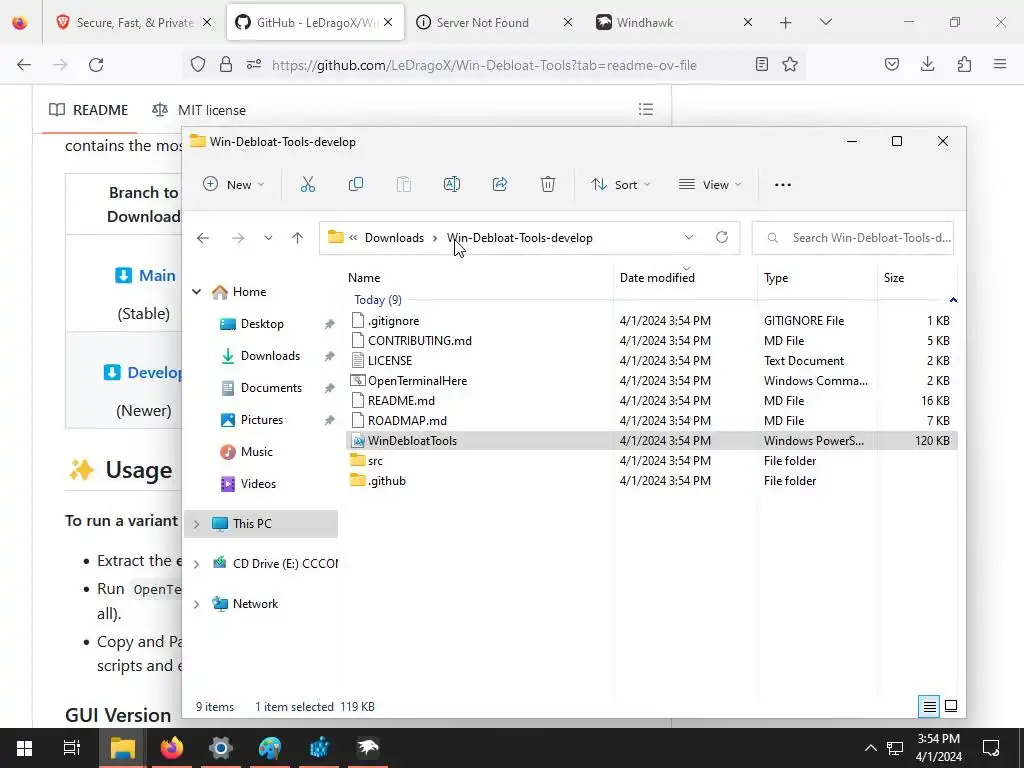The height and width of the screenshot is (768, 1024).
Task: Open Desktop in navigation pane
Action: [x=261, y=324]
